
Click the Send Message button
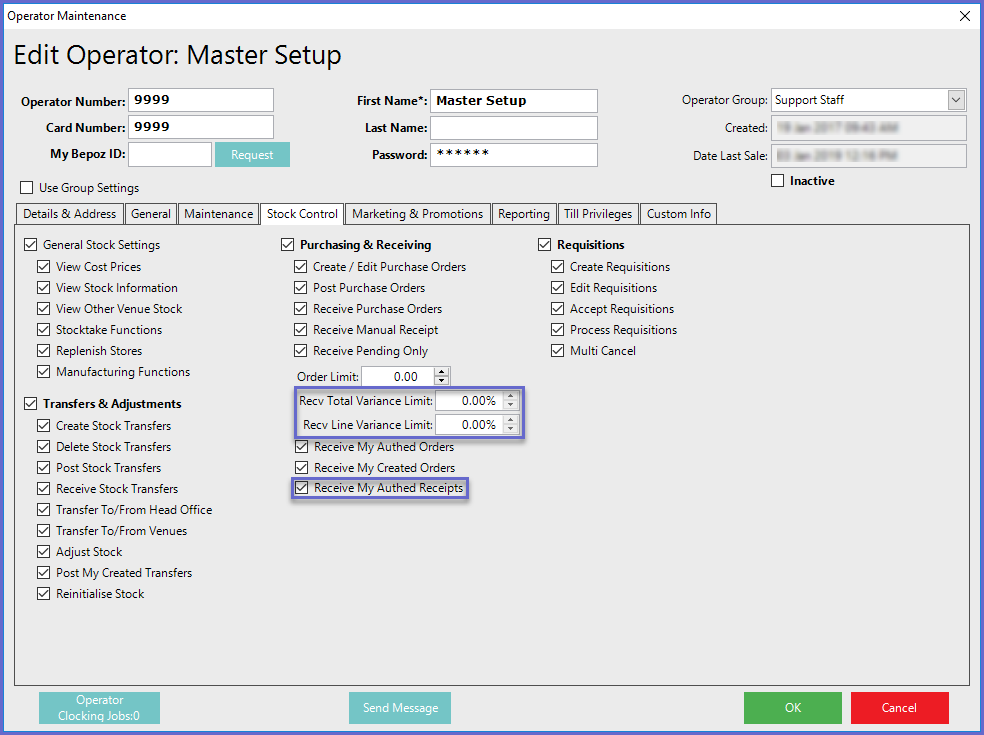coord(400,708)
